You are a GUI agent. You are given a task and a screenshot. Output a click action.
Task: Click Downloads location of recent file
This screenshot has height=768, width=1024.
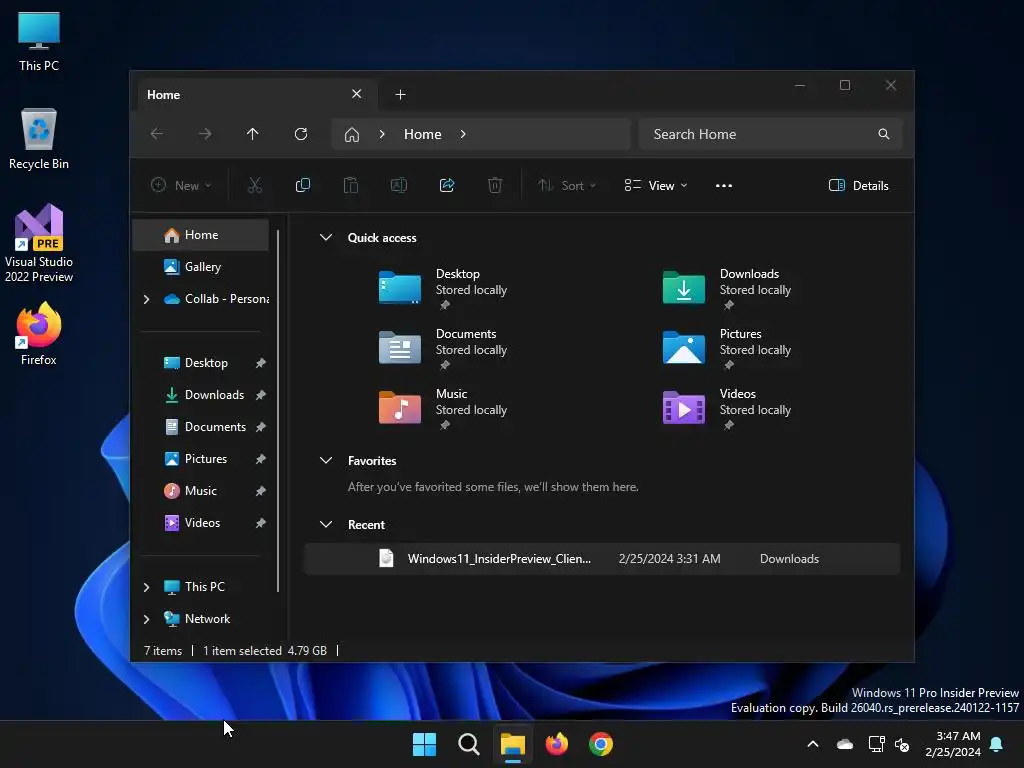click(789, 559)
